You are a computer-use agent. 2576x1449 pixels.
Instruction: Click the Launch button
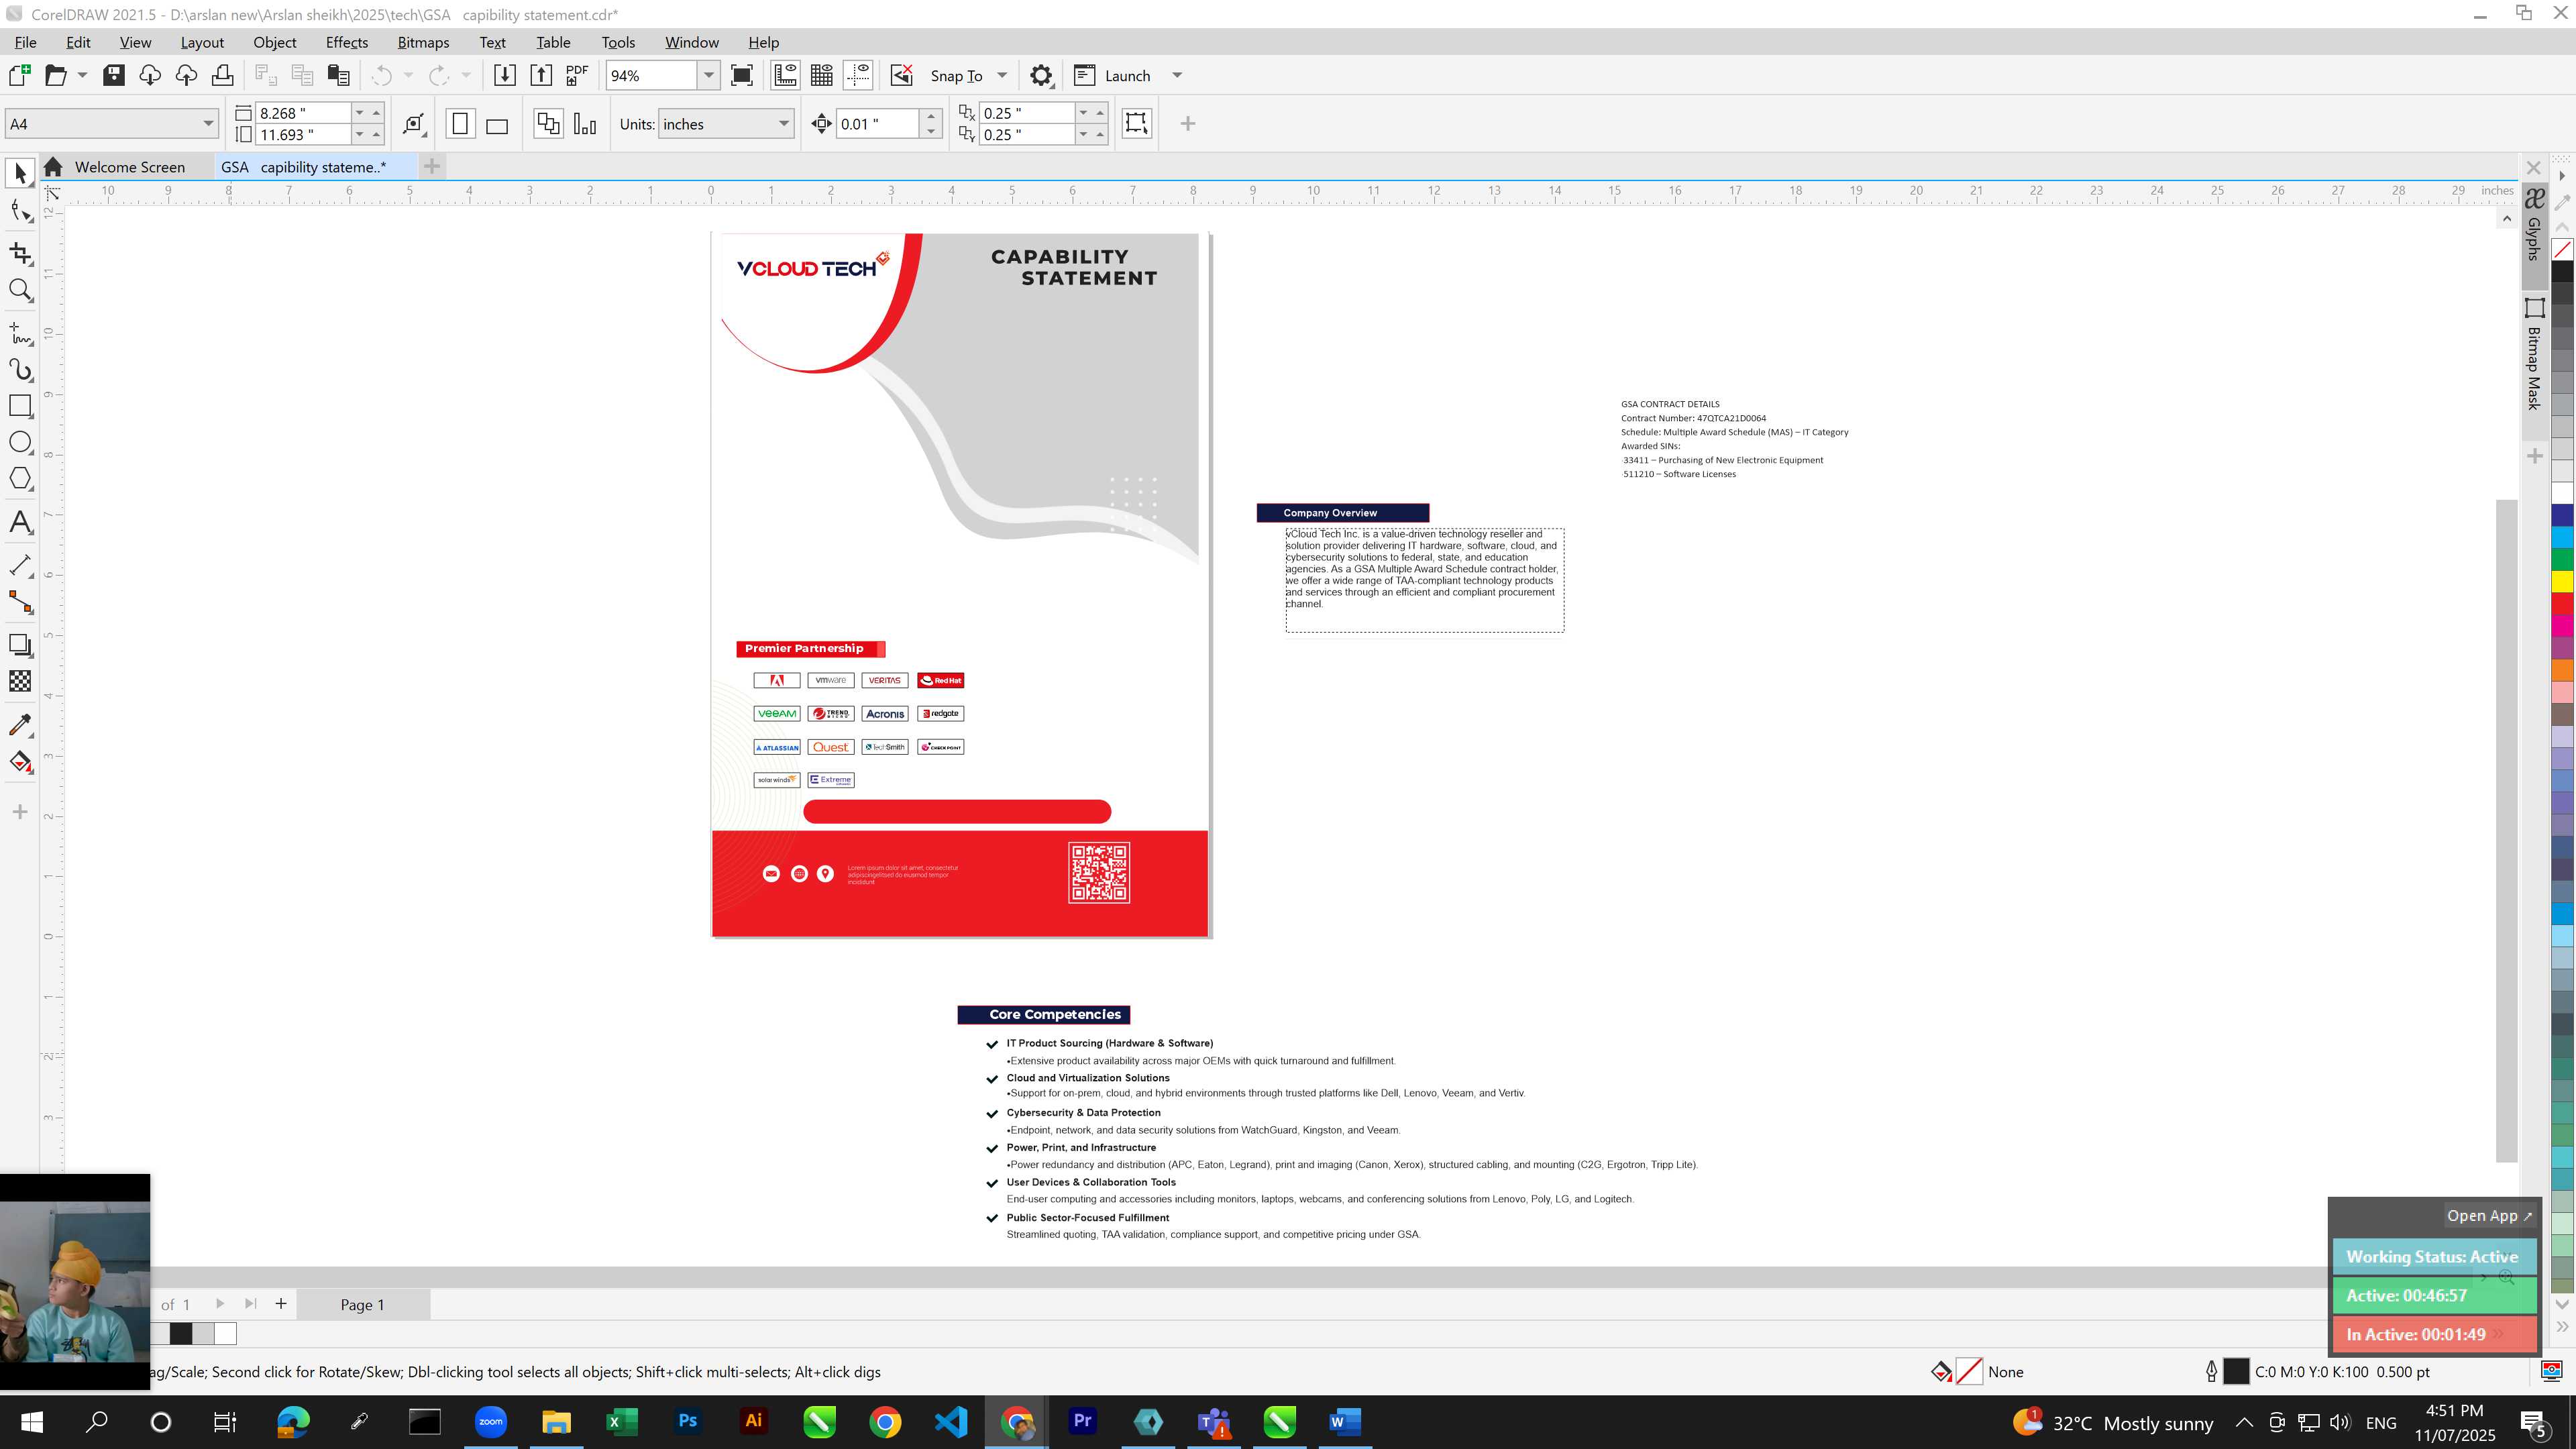[x=1112, y=75]
